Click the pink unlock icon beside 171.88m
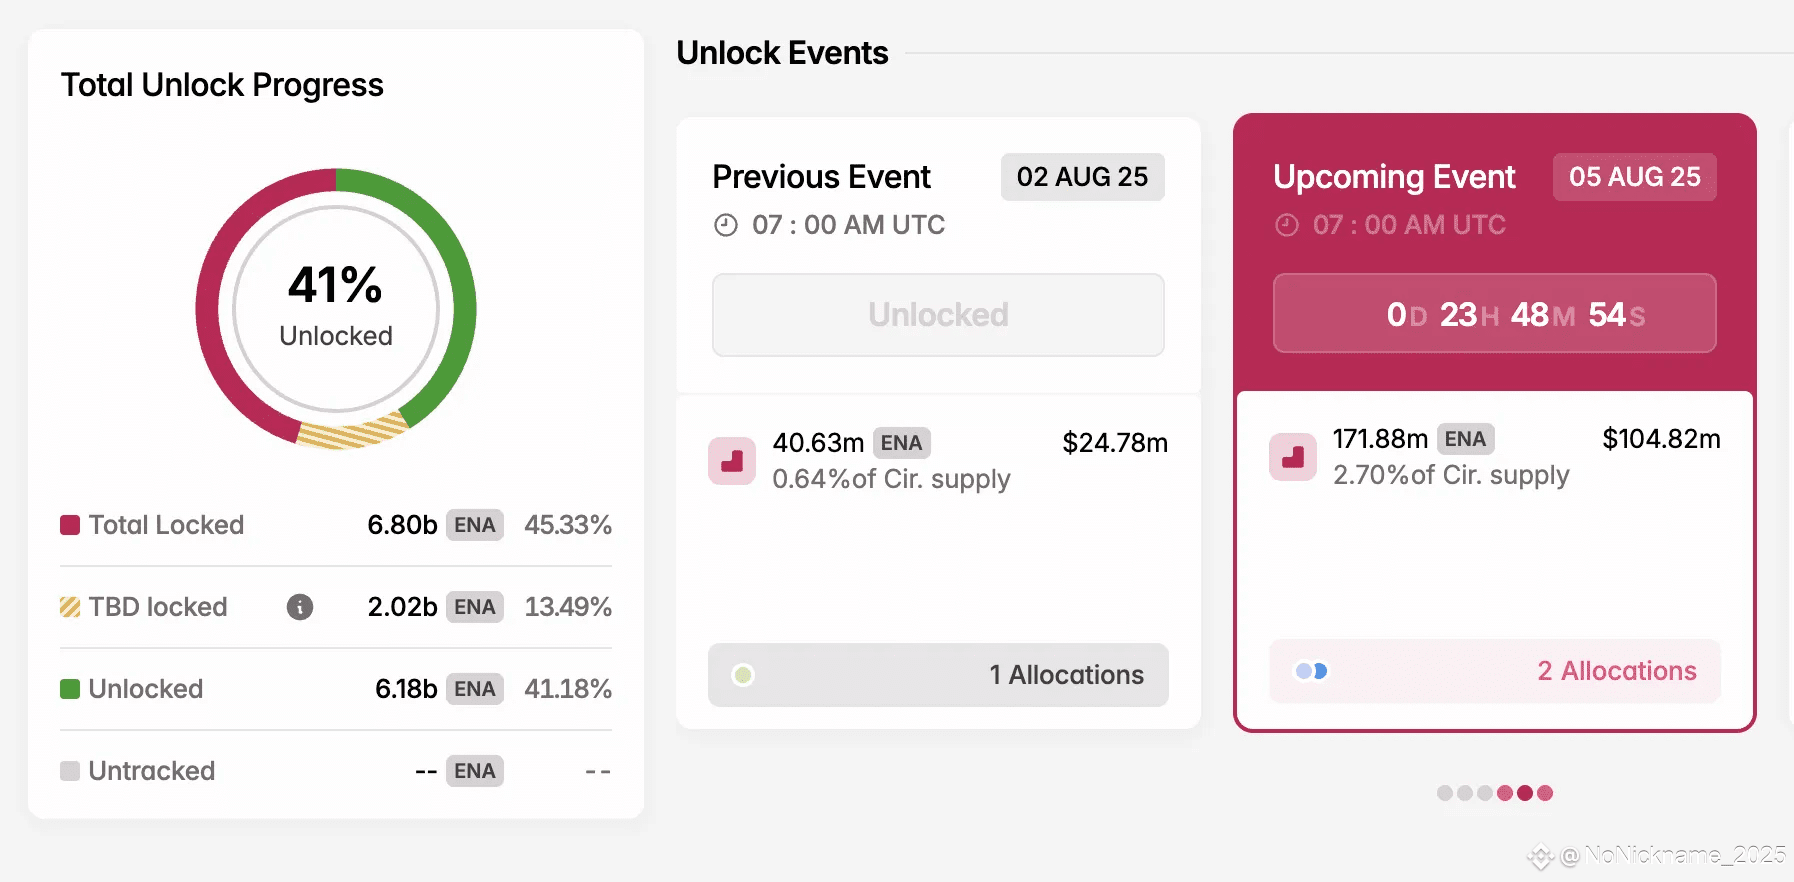The height and width of the screenshot is (882, 1794). pos(1292,457)
